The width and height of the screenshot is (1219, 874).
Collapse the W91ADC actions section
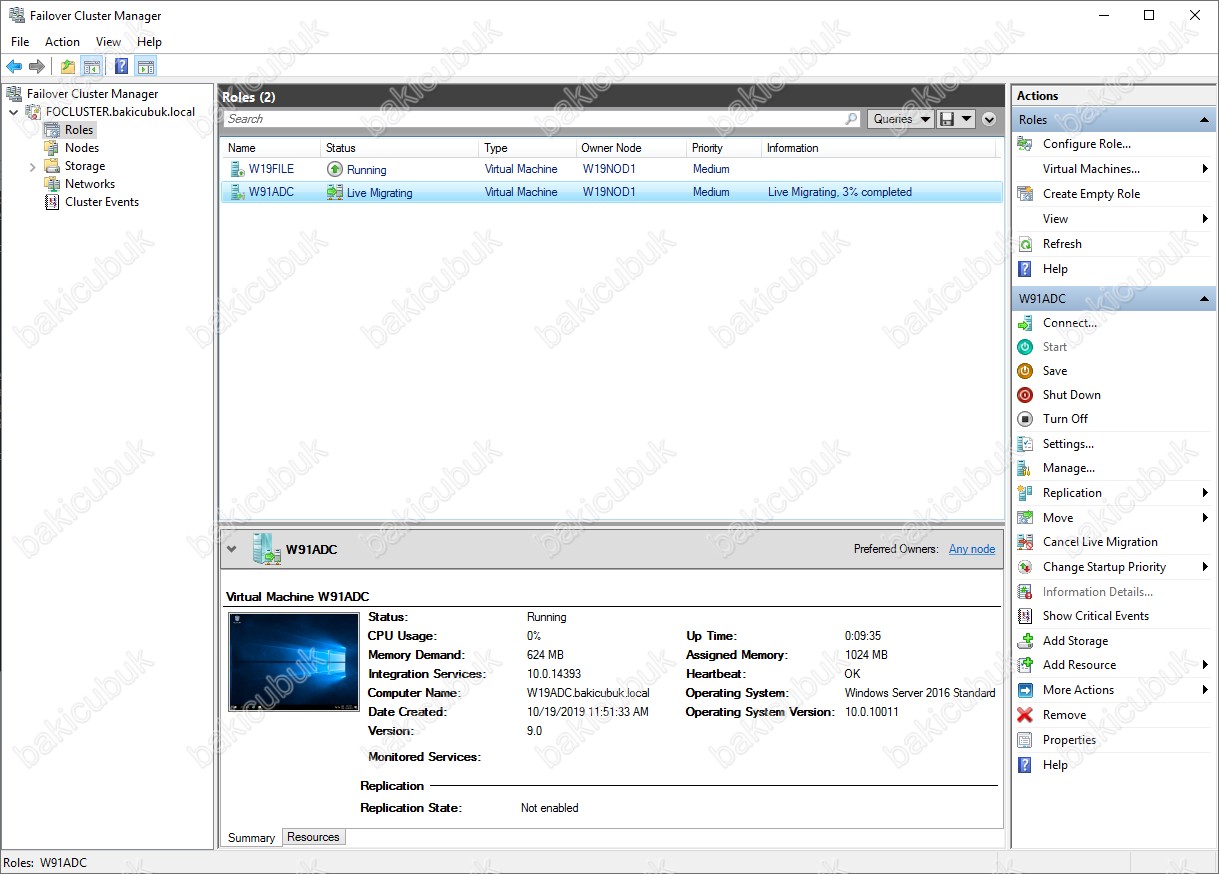[1205, 298]
